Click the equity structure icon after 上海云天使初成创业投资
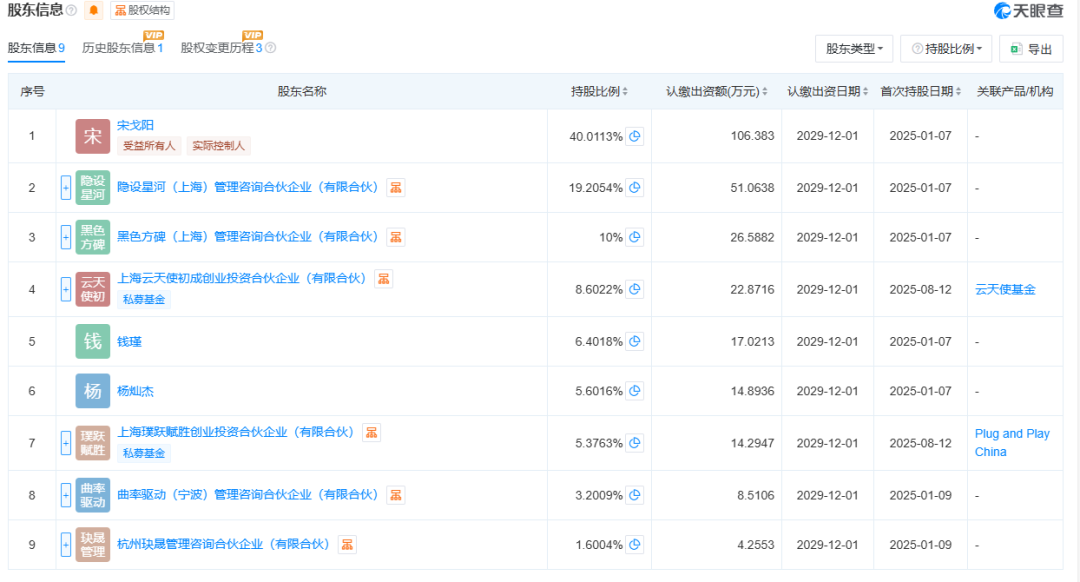 click(x=384, y=279)
